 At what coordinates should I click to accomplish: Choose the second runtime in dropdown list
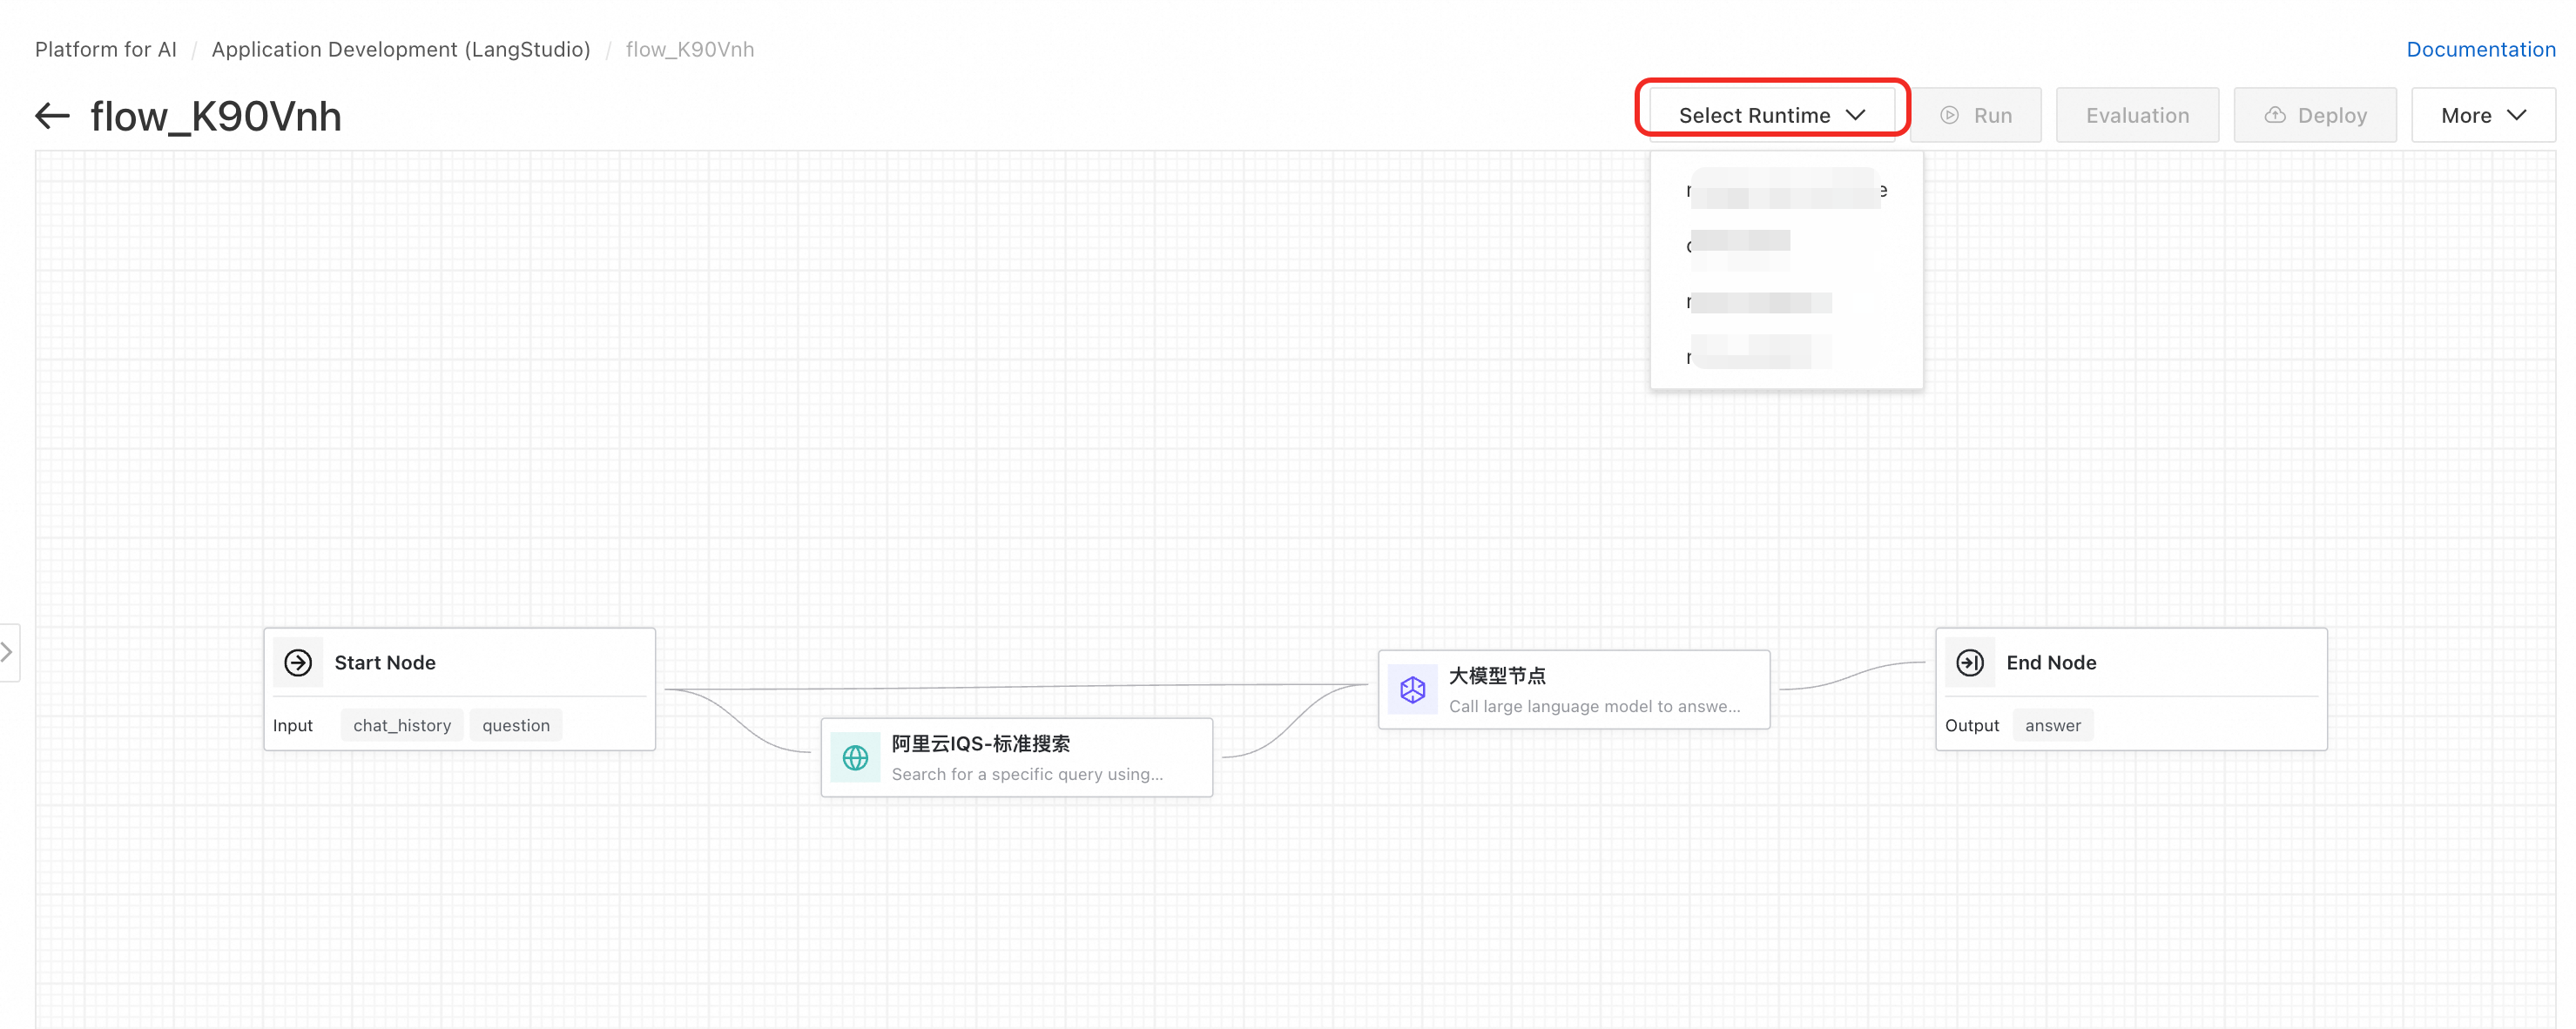tap(1740, 245)
